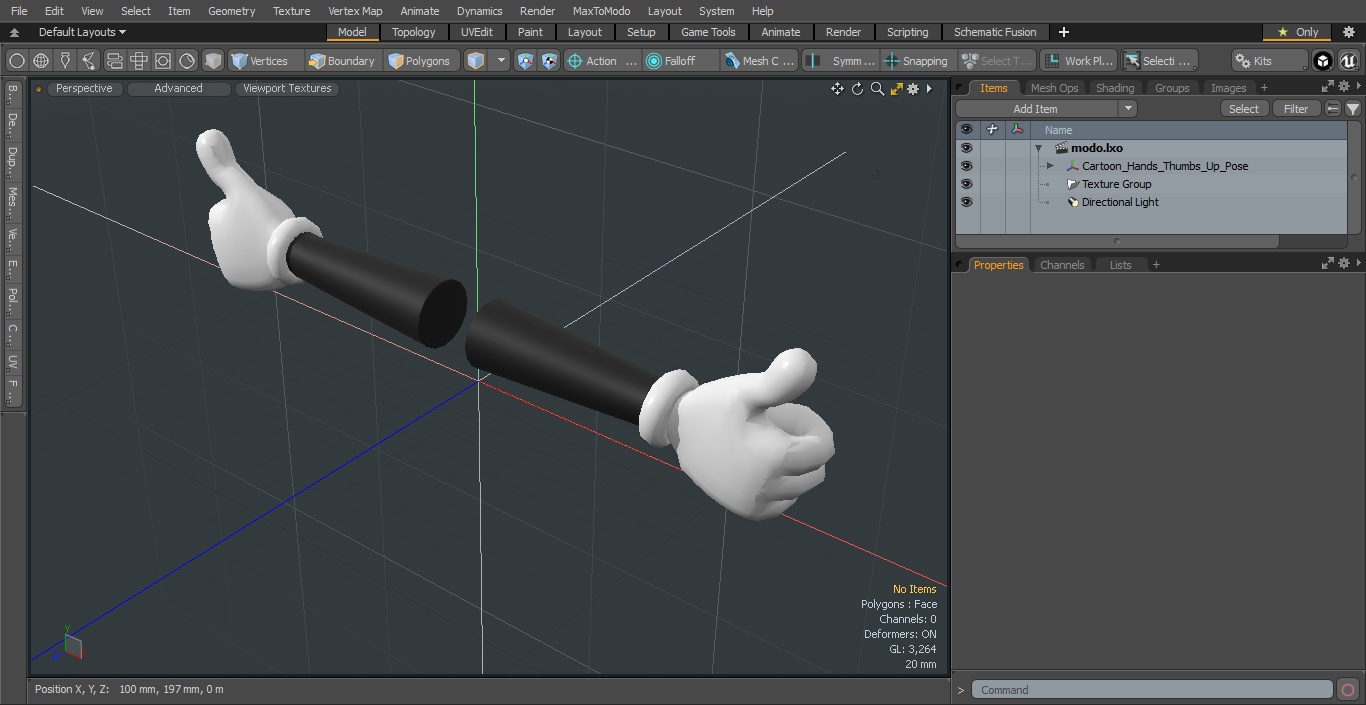Viewport: 1366px width, 705px height.
Task: Click the Add Item button
Action: [1036, 109]
